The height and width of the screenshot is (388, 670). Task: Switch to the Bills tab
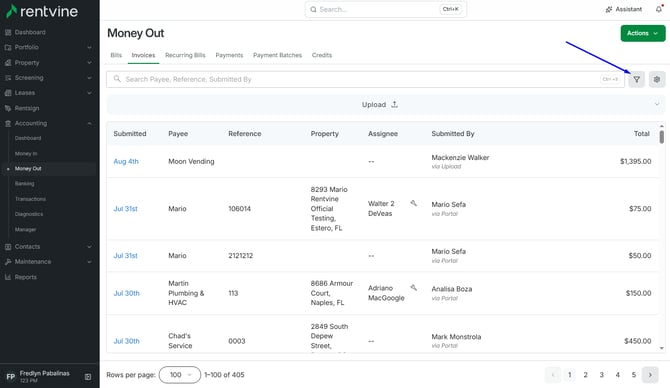click(x=116, y=55)
